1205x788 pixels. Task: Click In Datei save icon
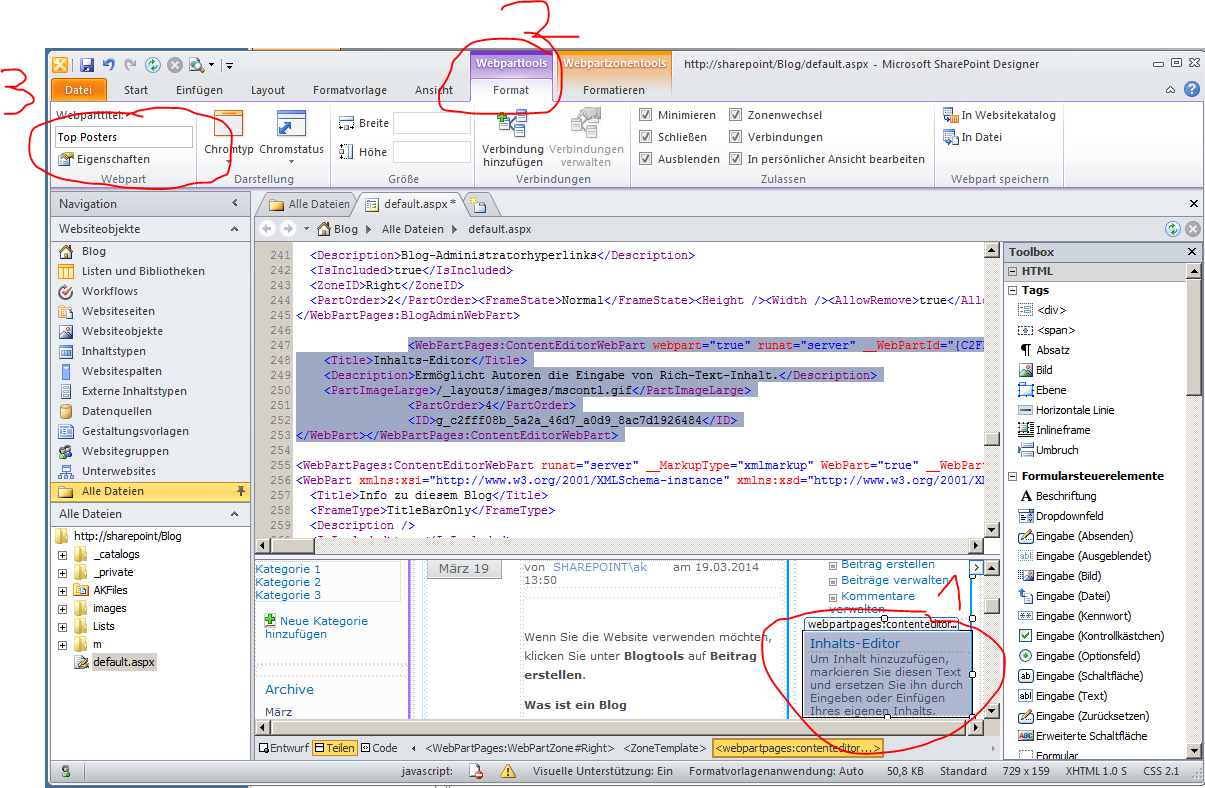[950, 137]
